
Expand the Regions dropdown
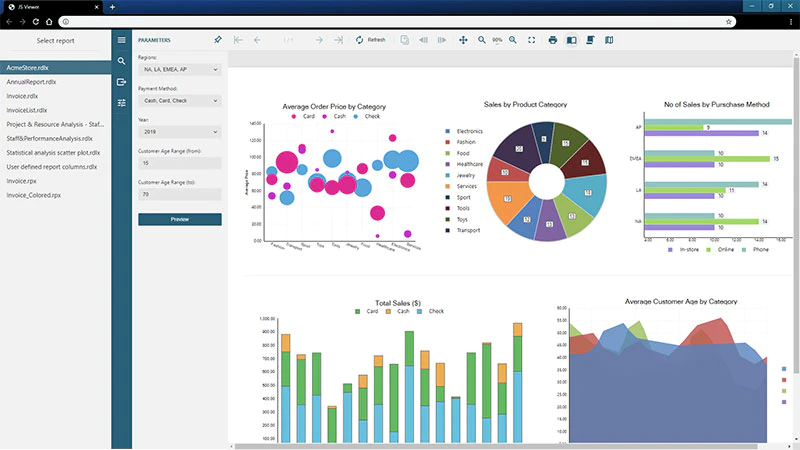tap(180, 69)
